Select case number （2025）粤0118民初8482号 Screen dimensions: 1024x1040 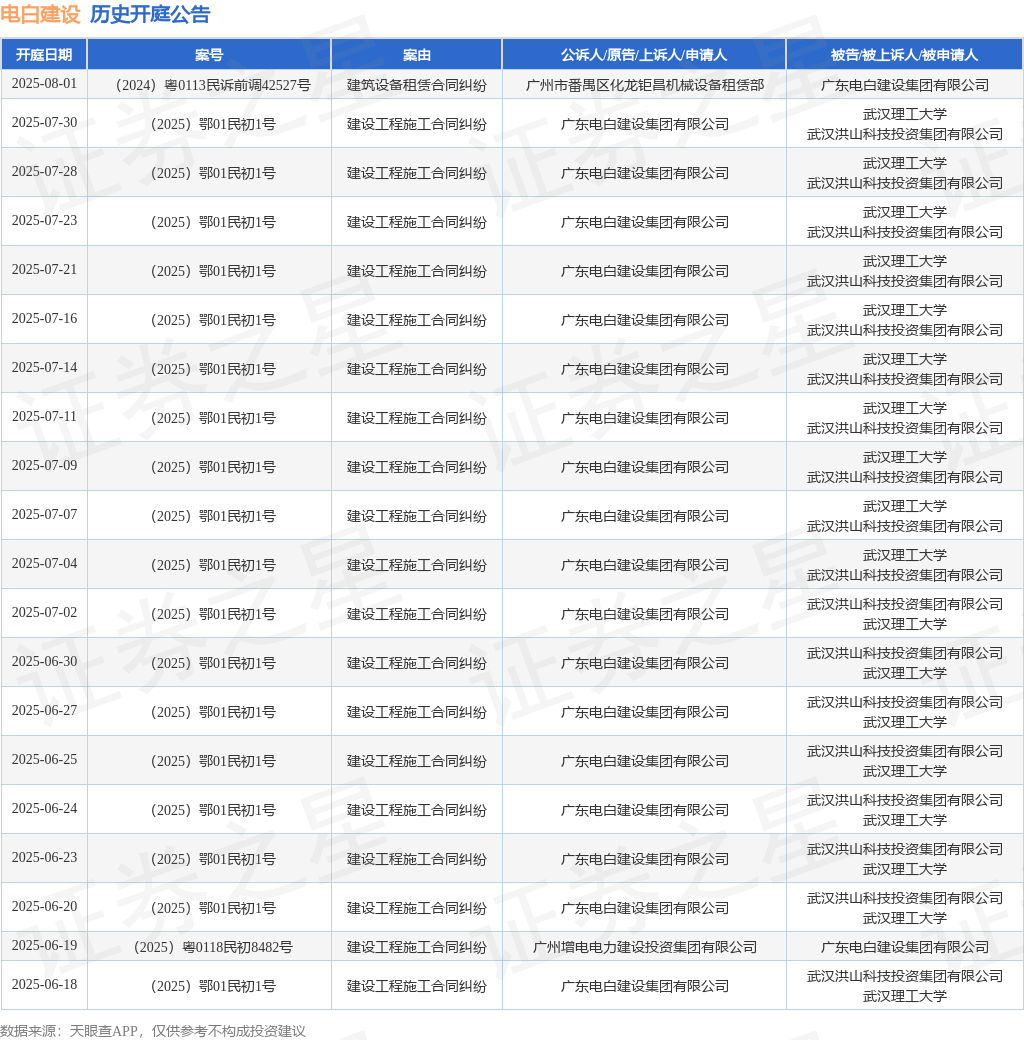(x=213, y=948)
